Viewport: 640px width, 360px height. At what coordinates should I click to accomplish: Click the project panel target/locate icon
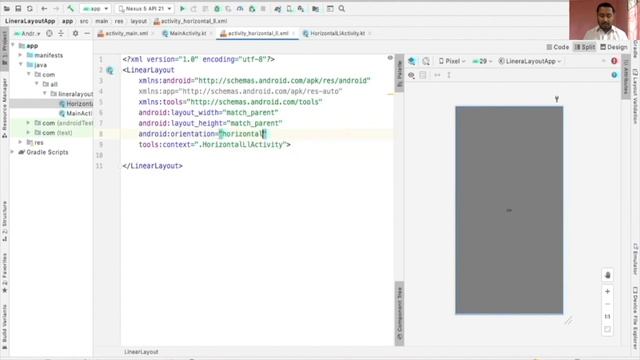tap(49, 33)
